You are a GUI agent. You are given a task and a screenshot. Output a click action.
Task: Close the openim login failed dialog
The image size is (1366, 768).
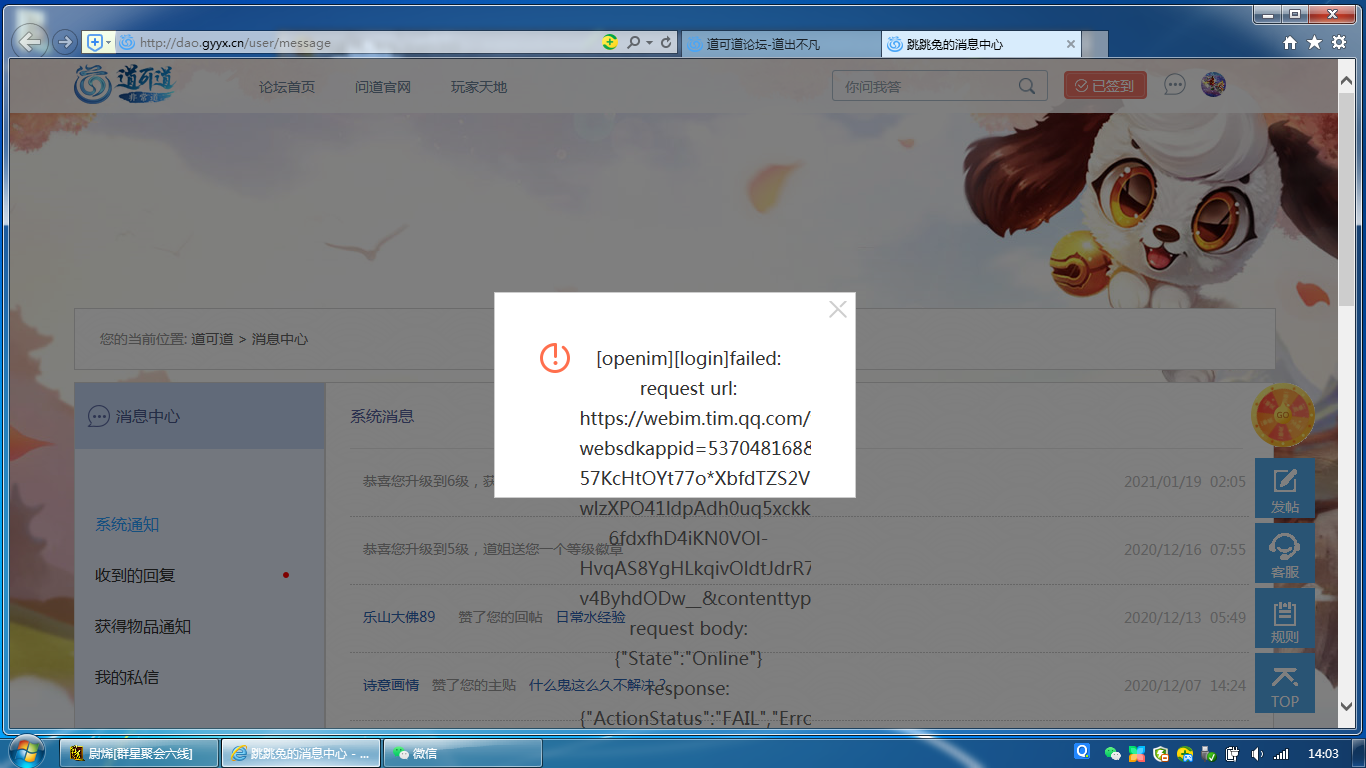pos(838,310)
